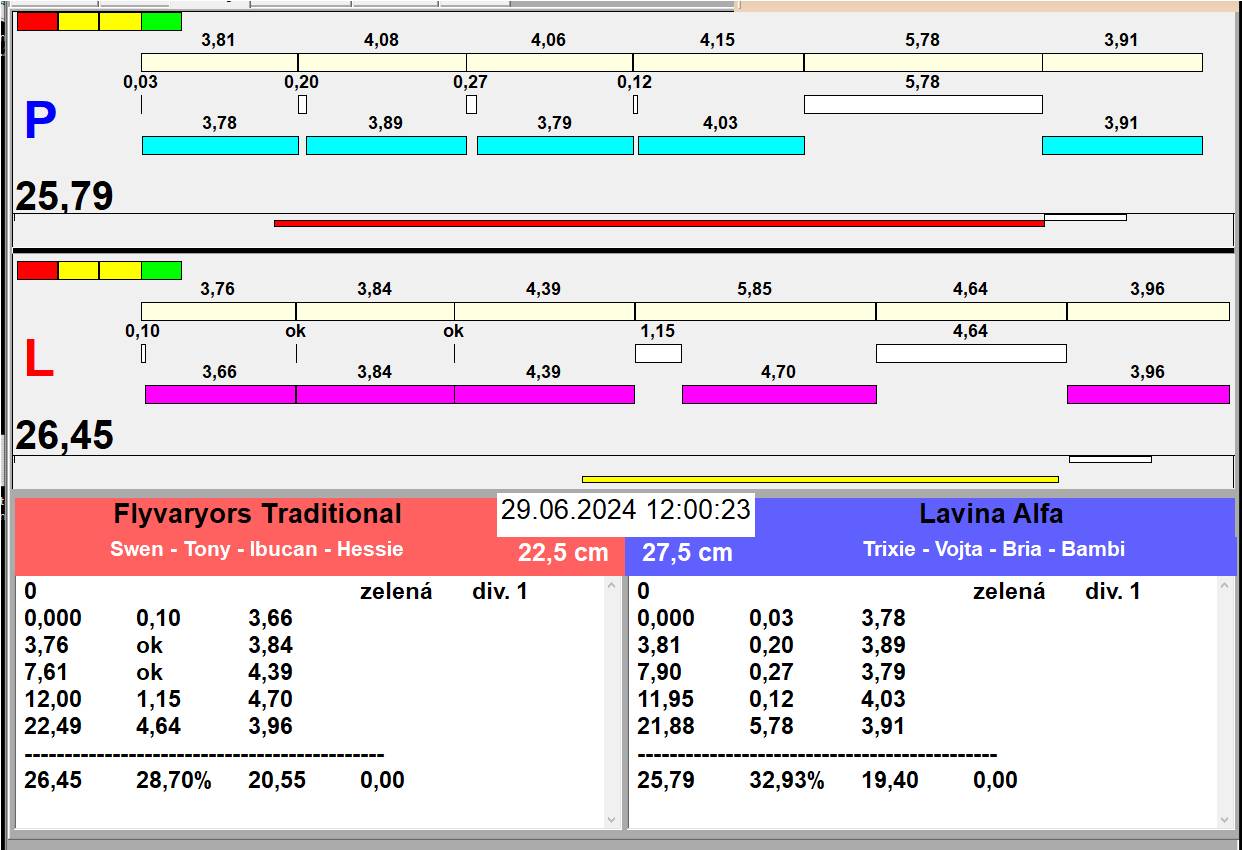
Task: Click the 22,49 cell in Flyvaryors table
Action: pos(53,726)
